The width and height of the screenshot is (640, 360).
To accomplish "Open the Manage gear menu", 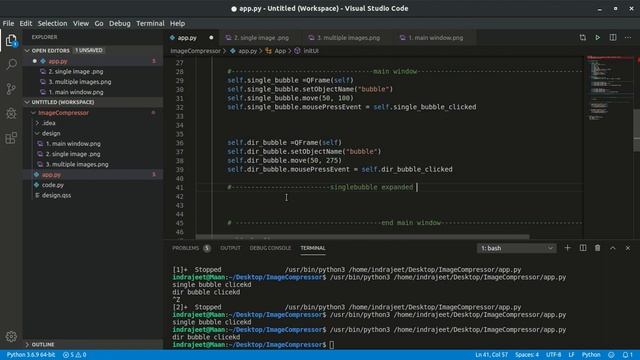I will 11,336.
